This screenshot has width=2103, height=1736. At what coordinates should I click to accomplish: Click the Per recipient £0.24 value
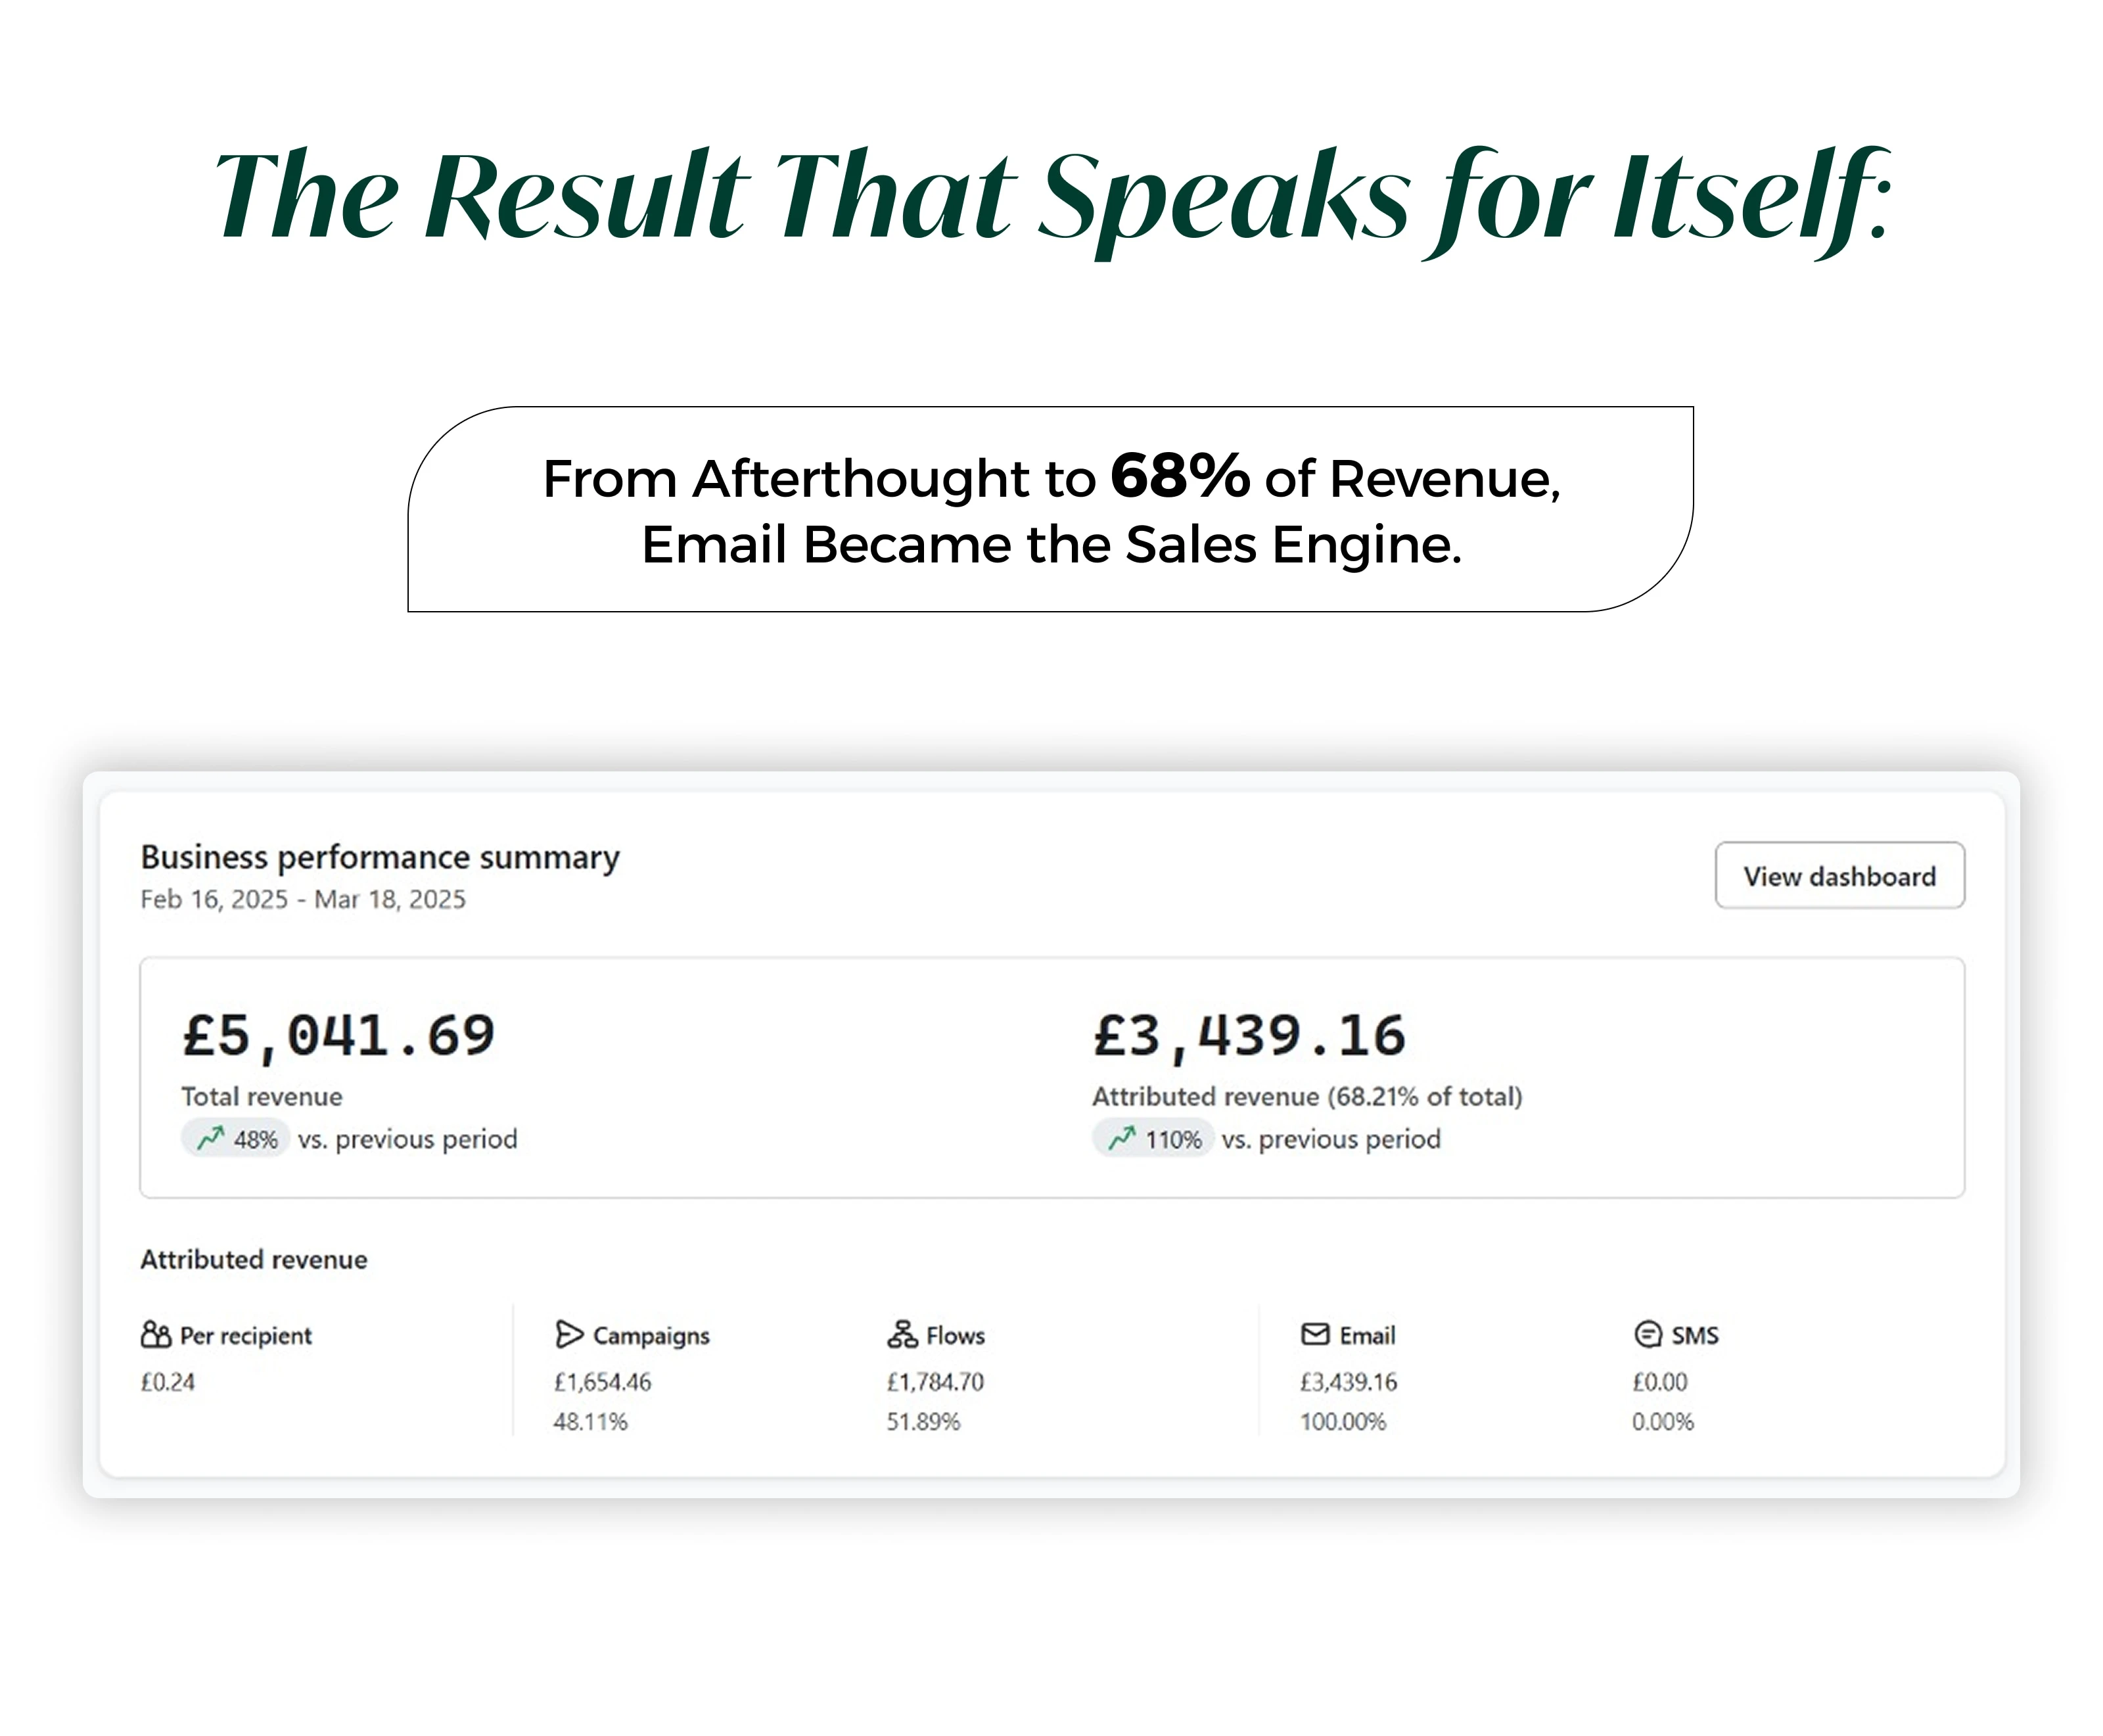(168, 1382)
